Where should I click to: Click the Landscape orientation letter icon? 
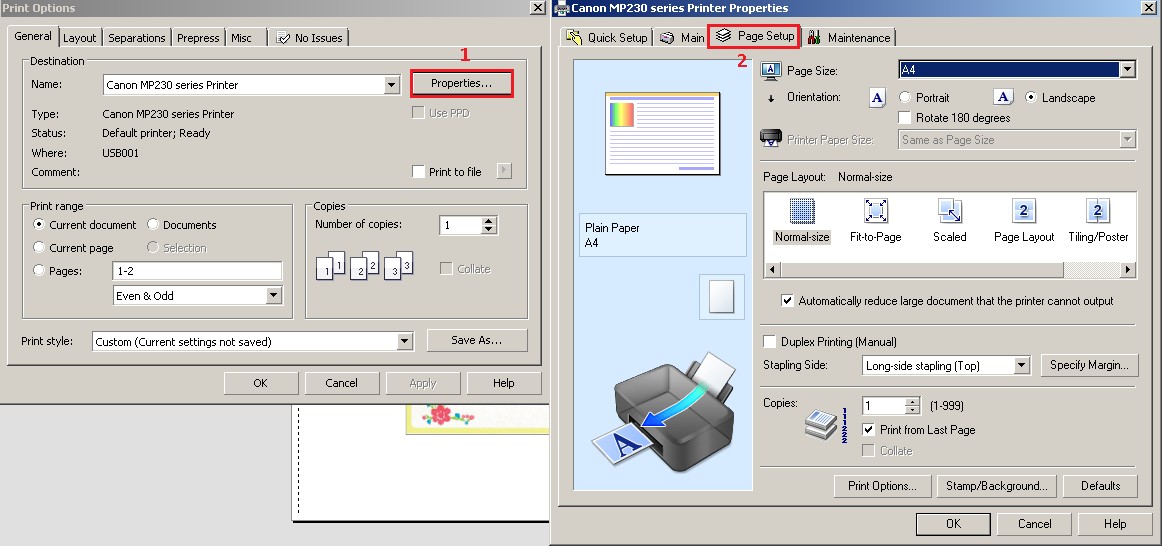tap(1003, 97)
